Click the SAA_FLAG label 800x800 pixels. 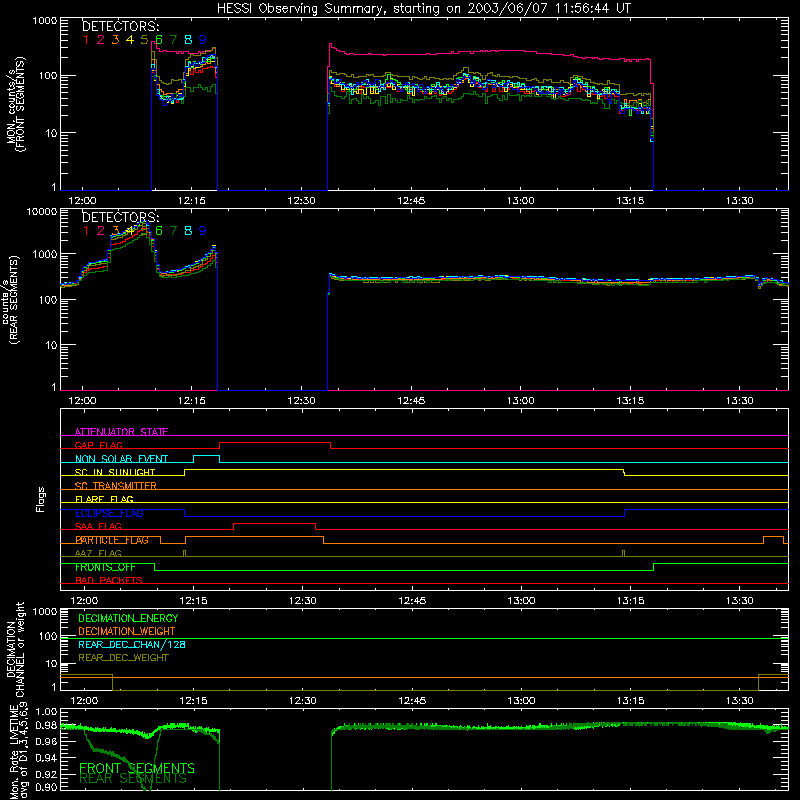click(98, 526)
